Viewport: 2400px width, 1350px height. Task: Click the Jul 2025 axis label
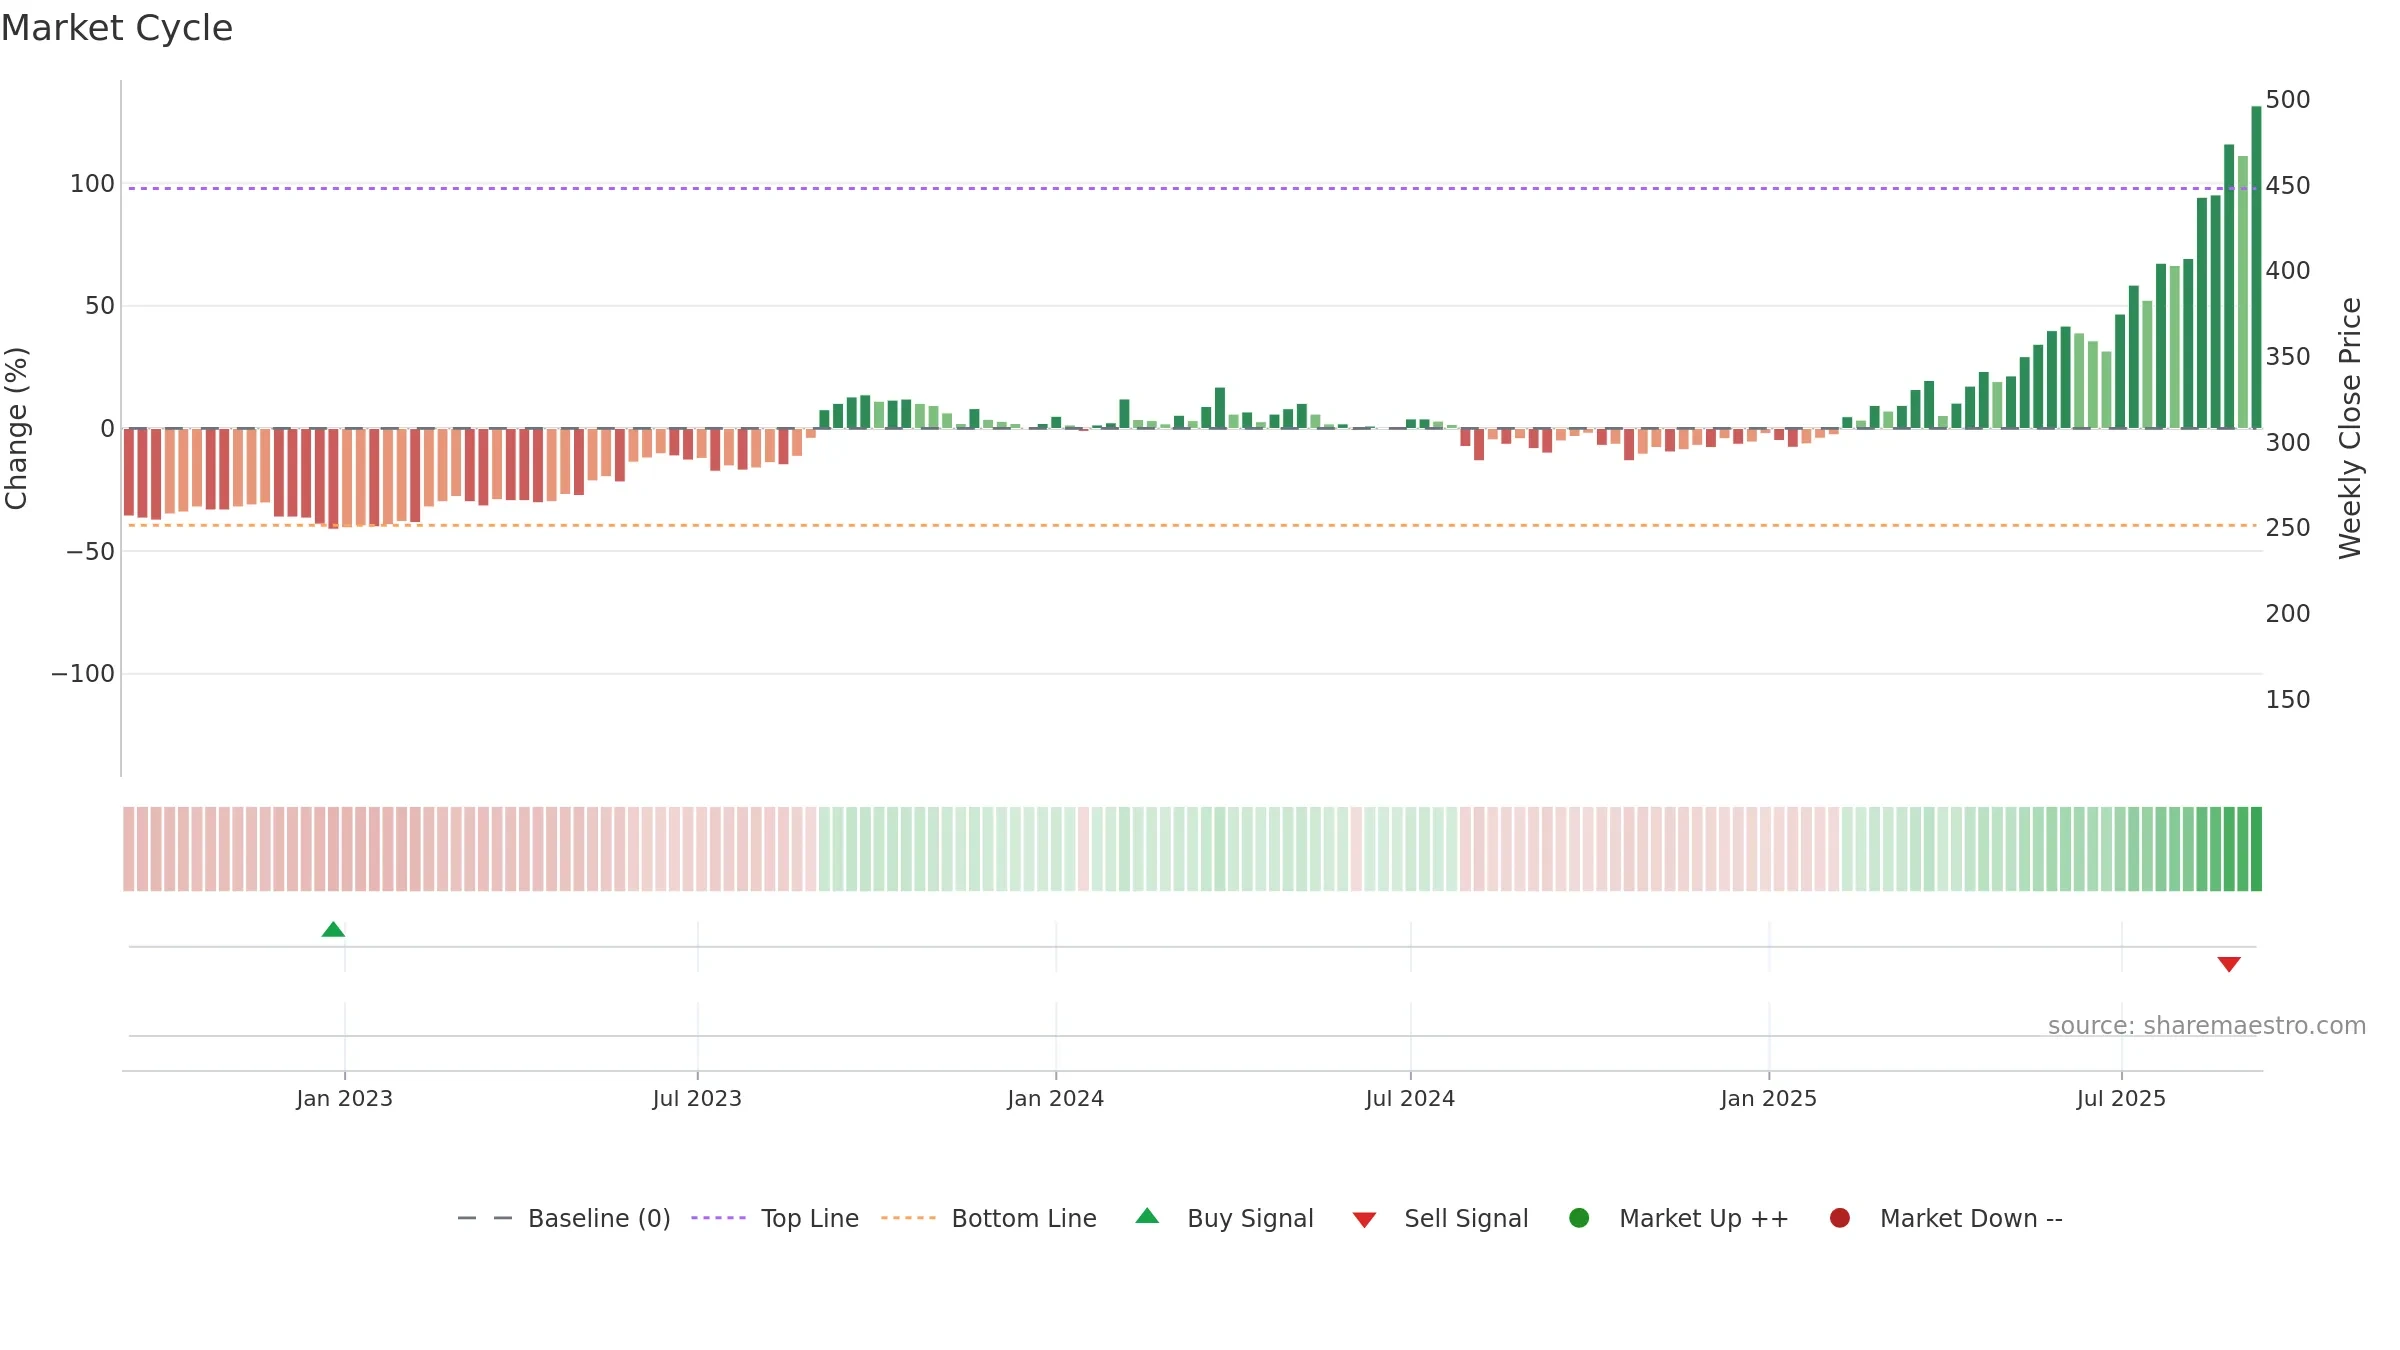pos(2121,1099)
